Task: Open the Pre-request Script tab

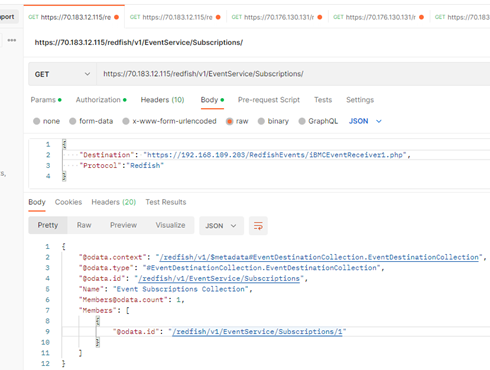Action: [269, 100]
